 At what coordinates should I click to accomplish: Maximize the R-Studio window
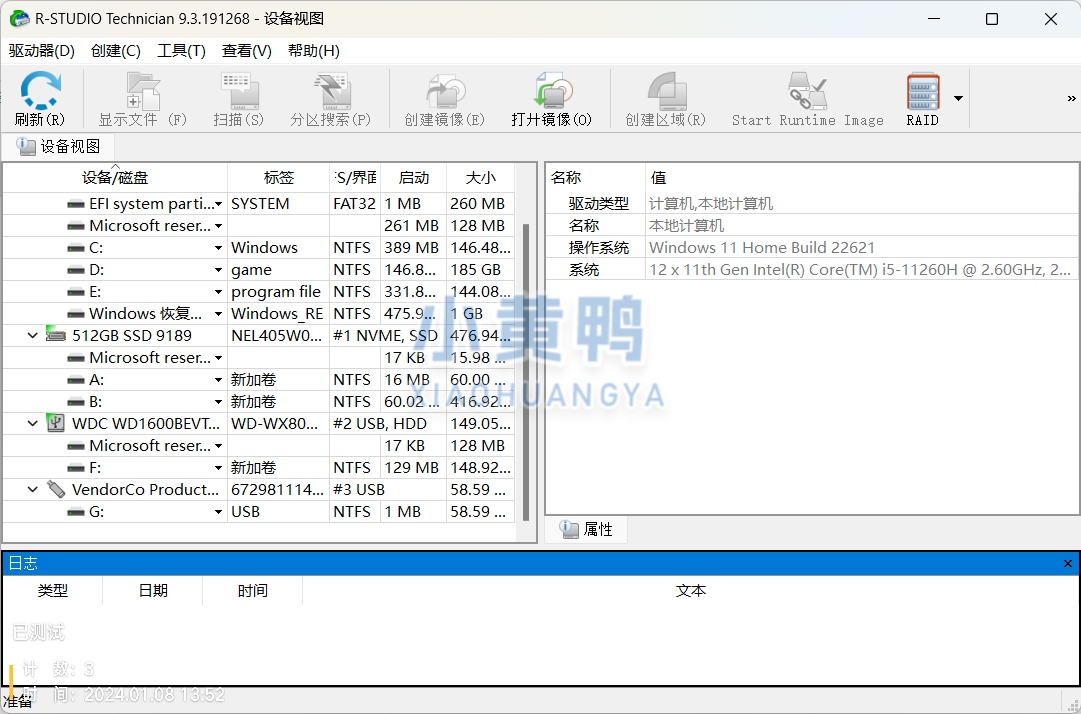pos(991,19)
